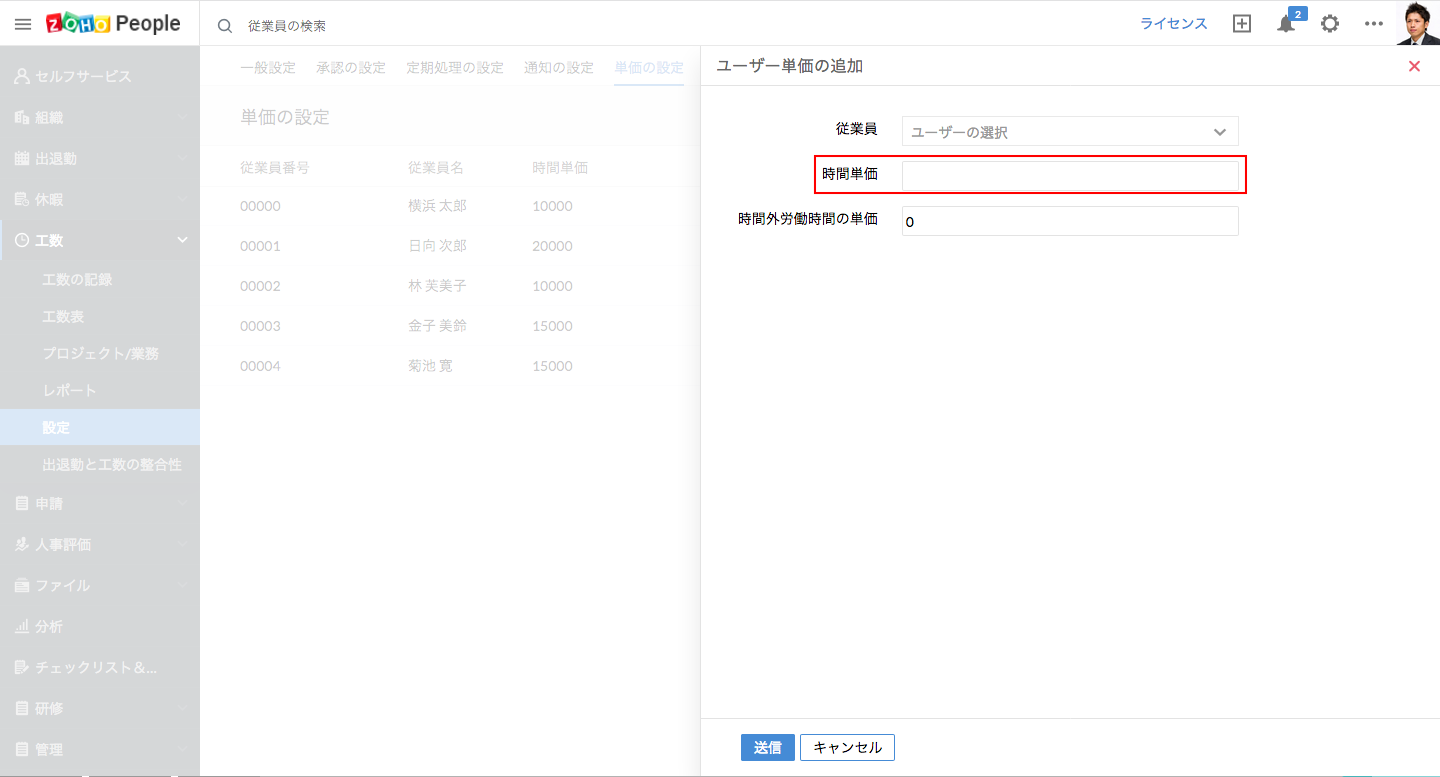Image resolution: width=1440 pixels, height=777 pixels.
Task: Close the ユーザー単価の追加 panel
Action: (1414, 66)
